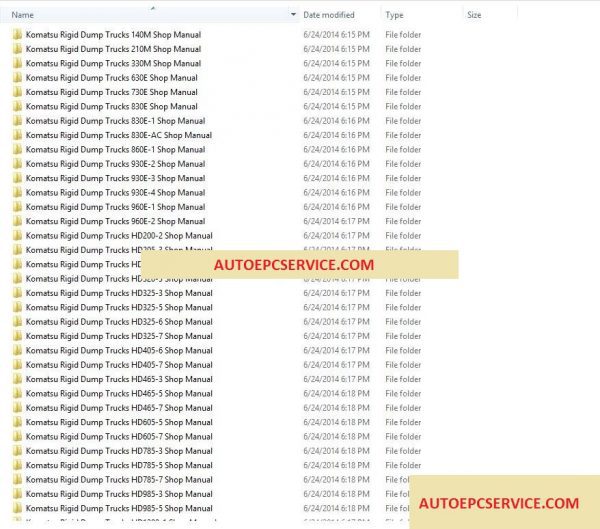Select 'Komatsu Rigid Dump Trucks HD465-3 Shop Manual' name

119,379
